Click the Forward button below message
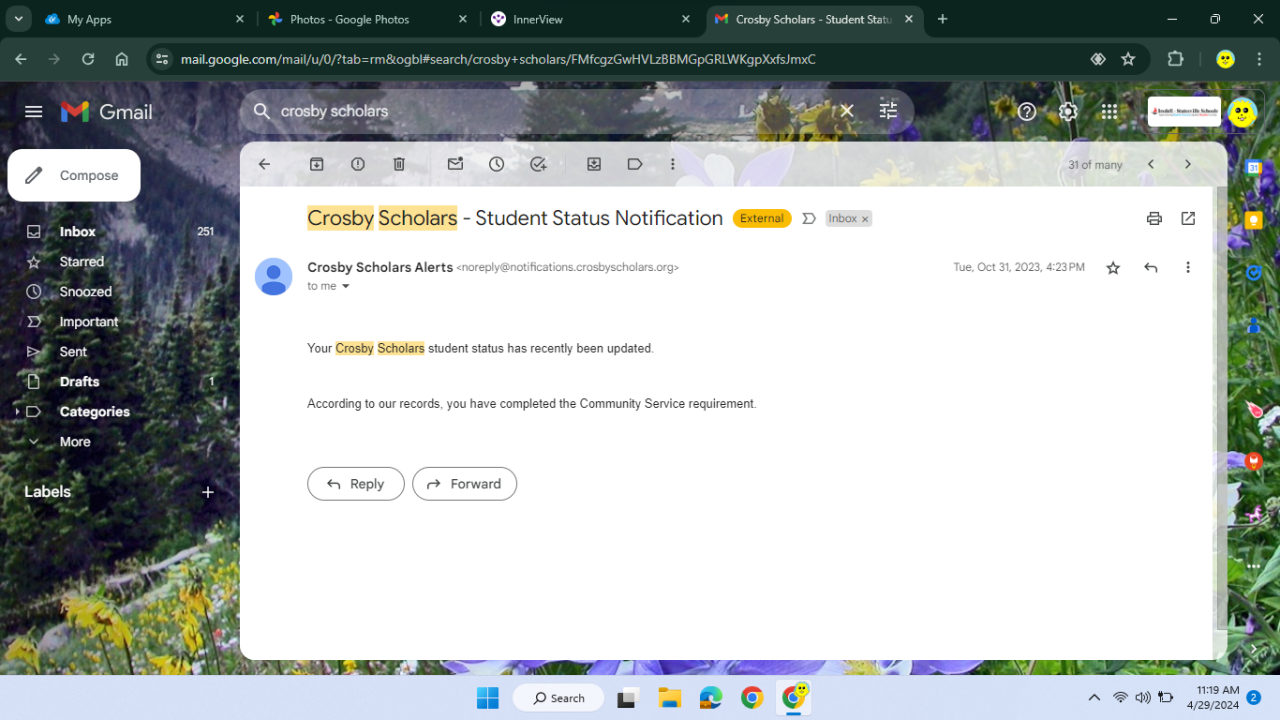The image size is (1280, 720). click(465, 484)
